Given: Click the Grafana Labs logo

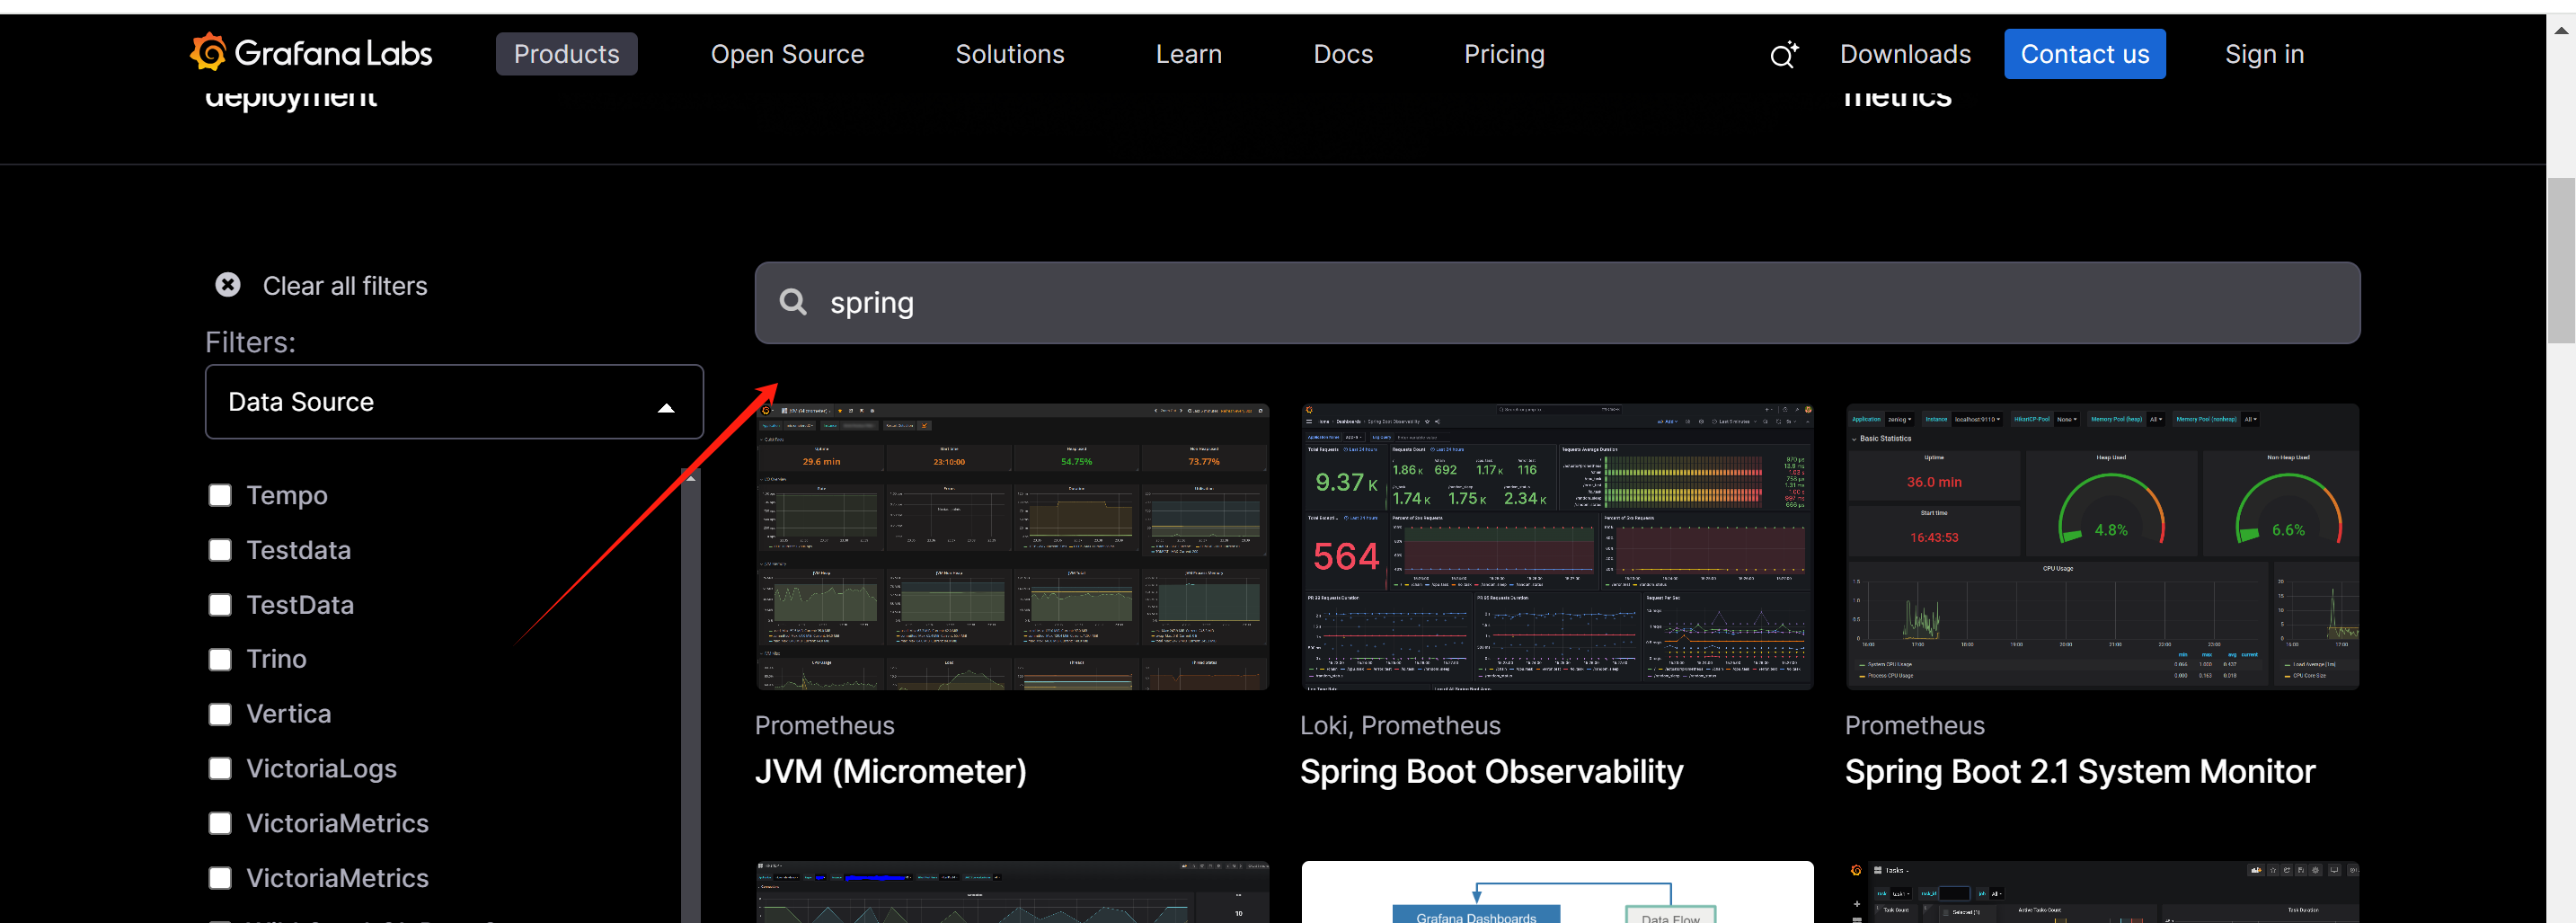Looking at the screenshot, I should click(310, 53).
